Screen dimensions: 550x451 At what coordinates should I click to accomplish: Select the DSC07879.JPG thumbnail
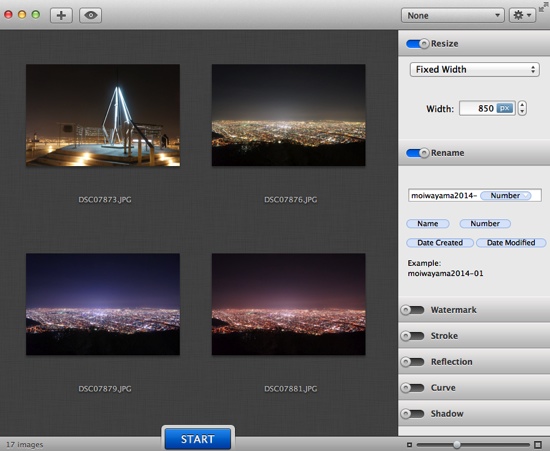click(x=103, y=304)
